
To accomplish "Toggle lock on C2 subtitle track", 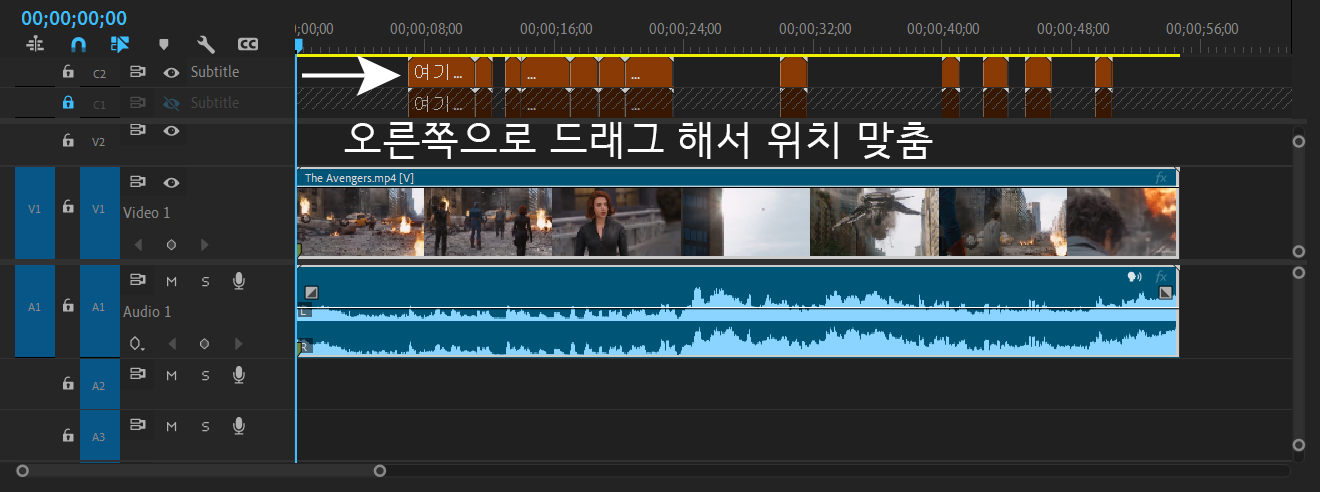I will pos(68,72).
